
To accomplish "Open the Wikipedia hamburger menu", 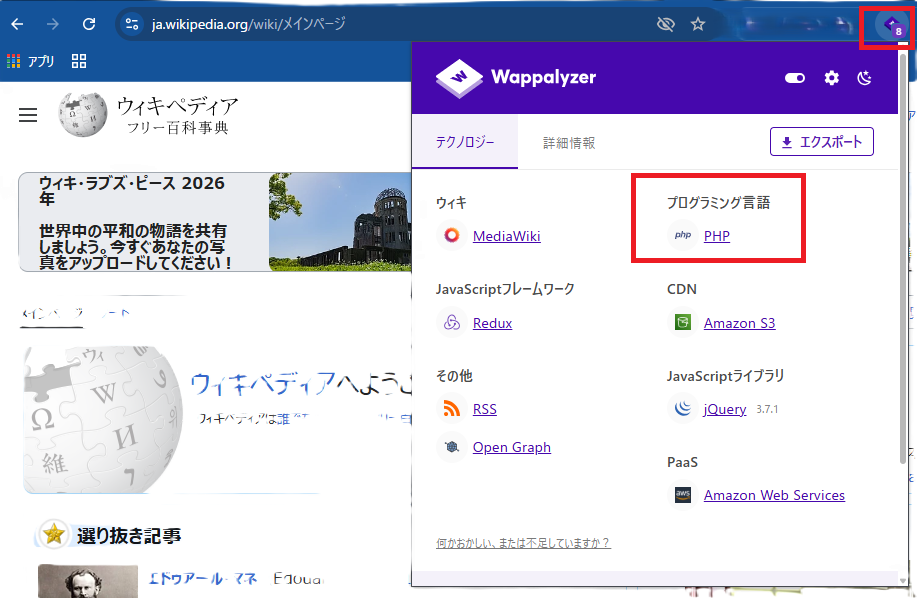I will pyautogui.click(x=28, y=115).
